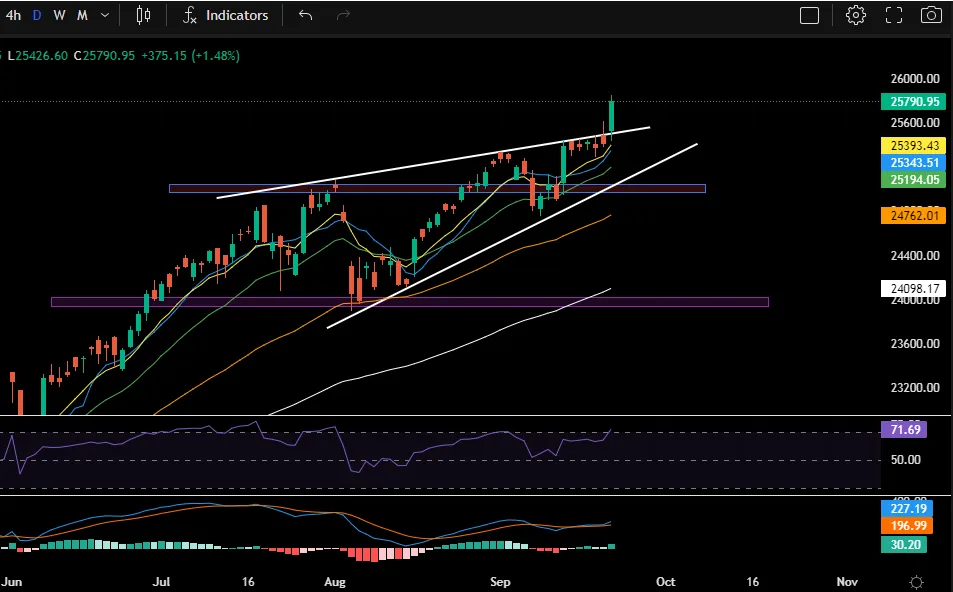Switch to the W weekly timeframe
This screenshot has height=592, width=953.
pyautogui.click(x=60, y=15)
